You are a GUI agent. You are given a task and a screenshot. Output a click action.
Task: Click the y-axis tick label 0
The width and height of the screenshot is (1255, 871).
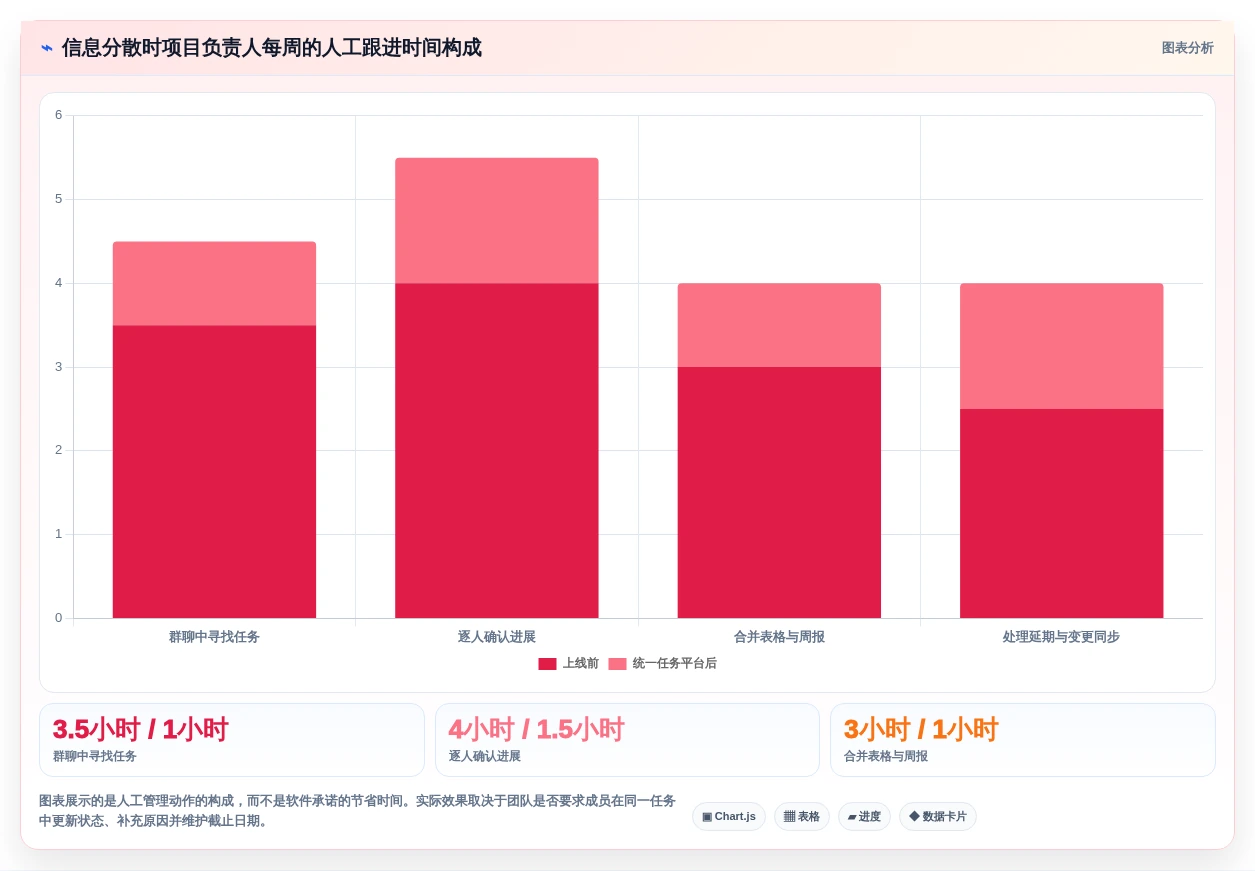(x=58, y=618)
